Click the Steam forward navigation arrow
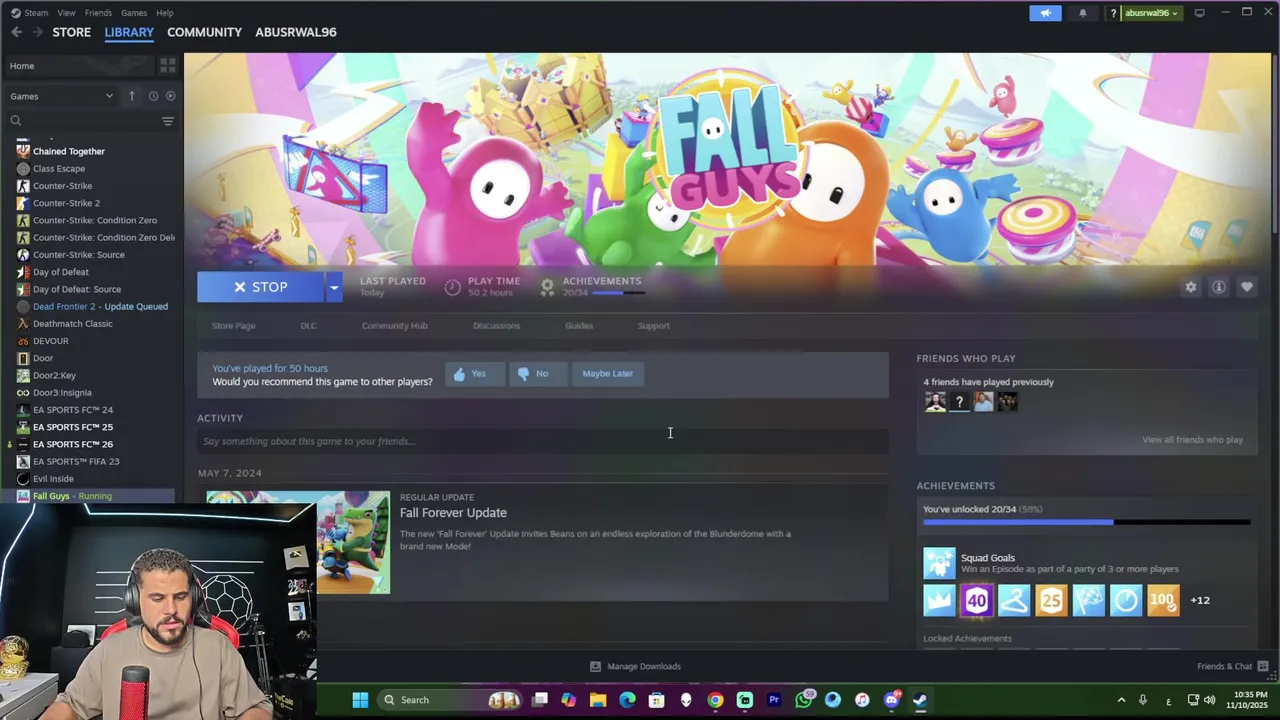 [x=38, y=32]
